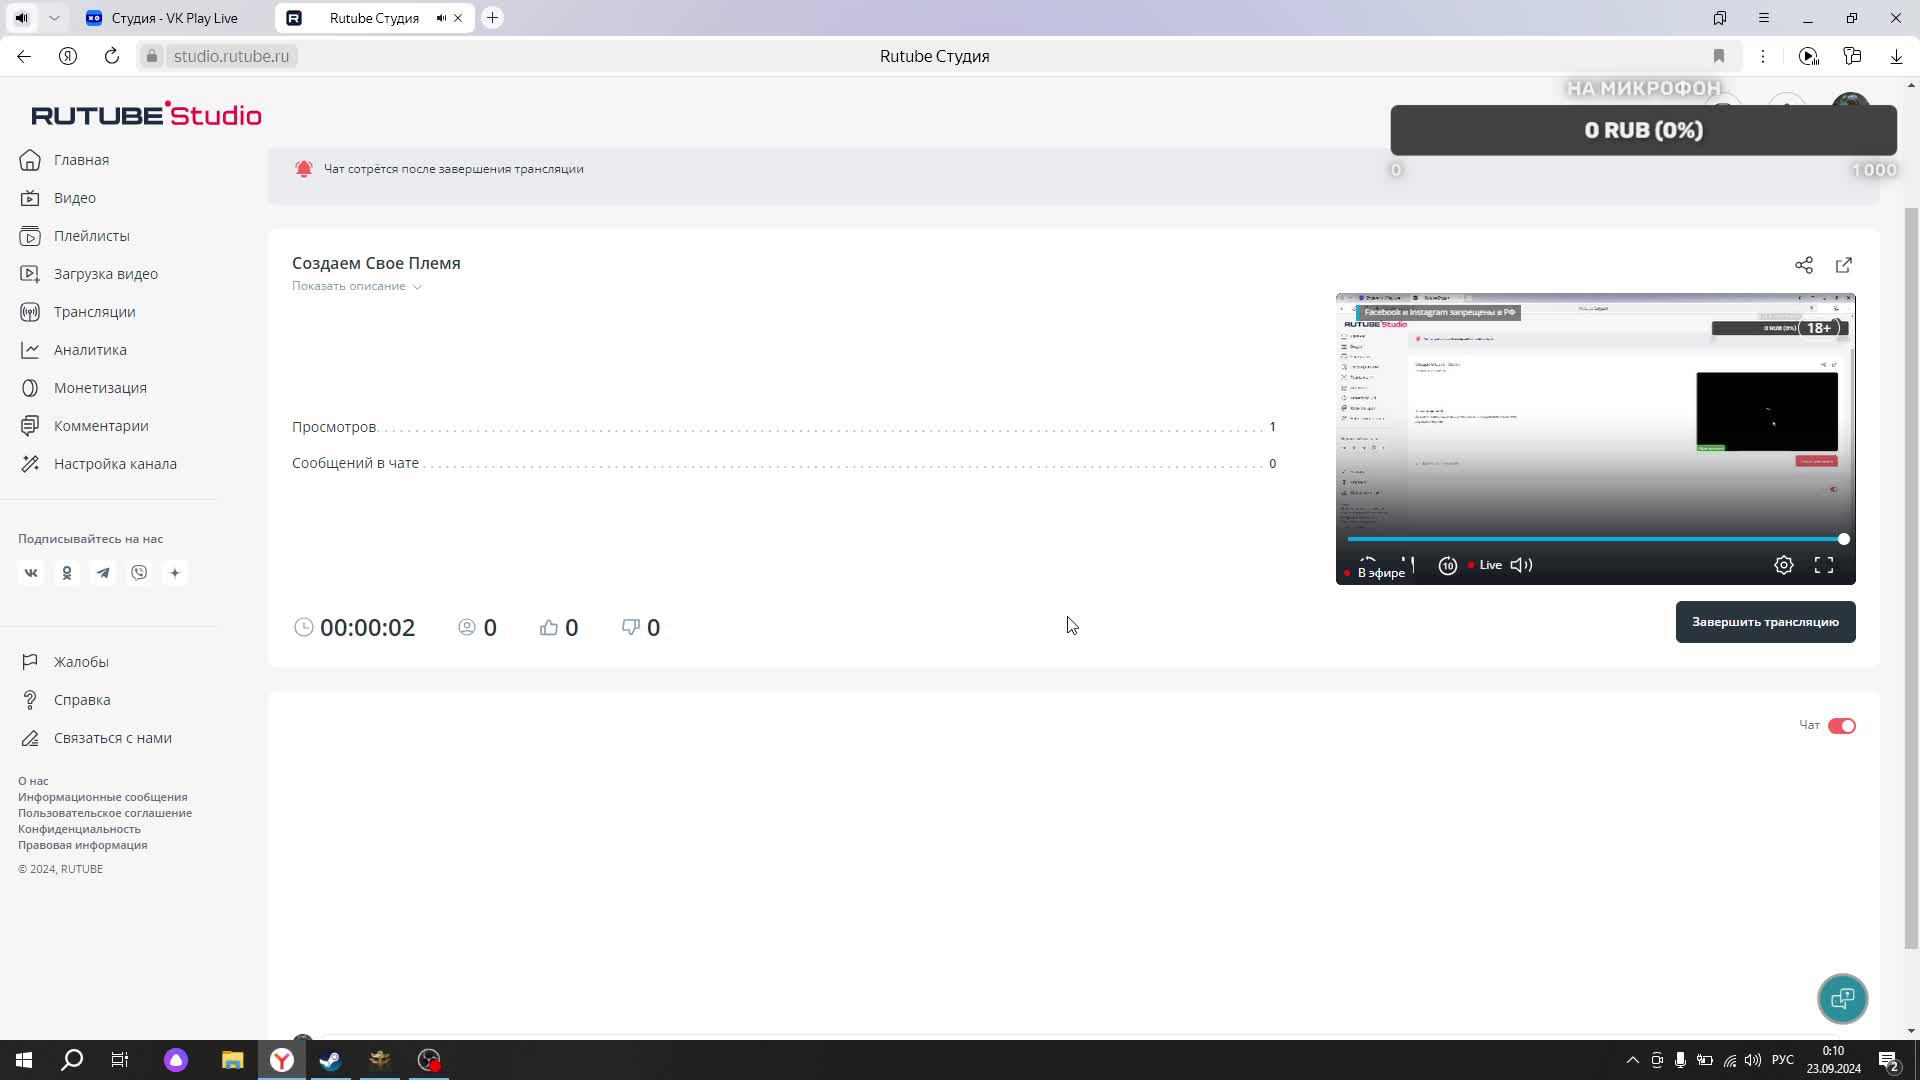Open Монетизация section

(100, 388)
